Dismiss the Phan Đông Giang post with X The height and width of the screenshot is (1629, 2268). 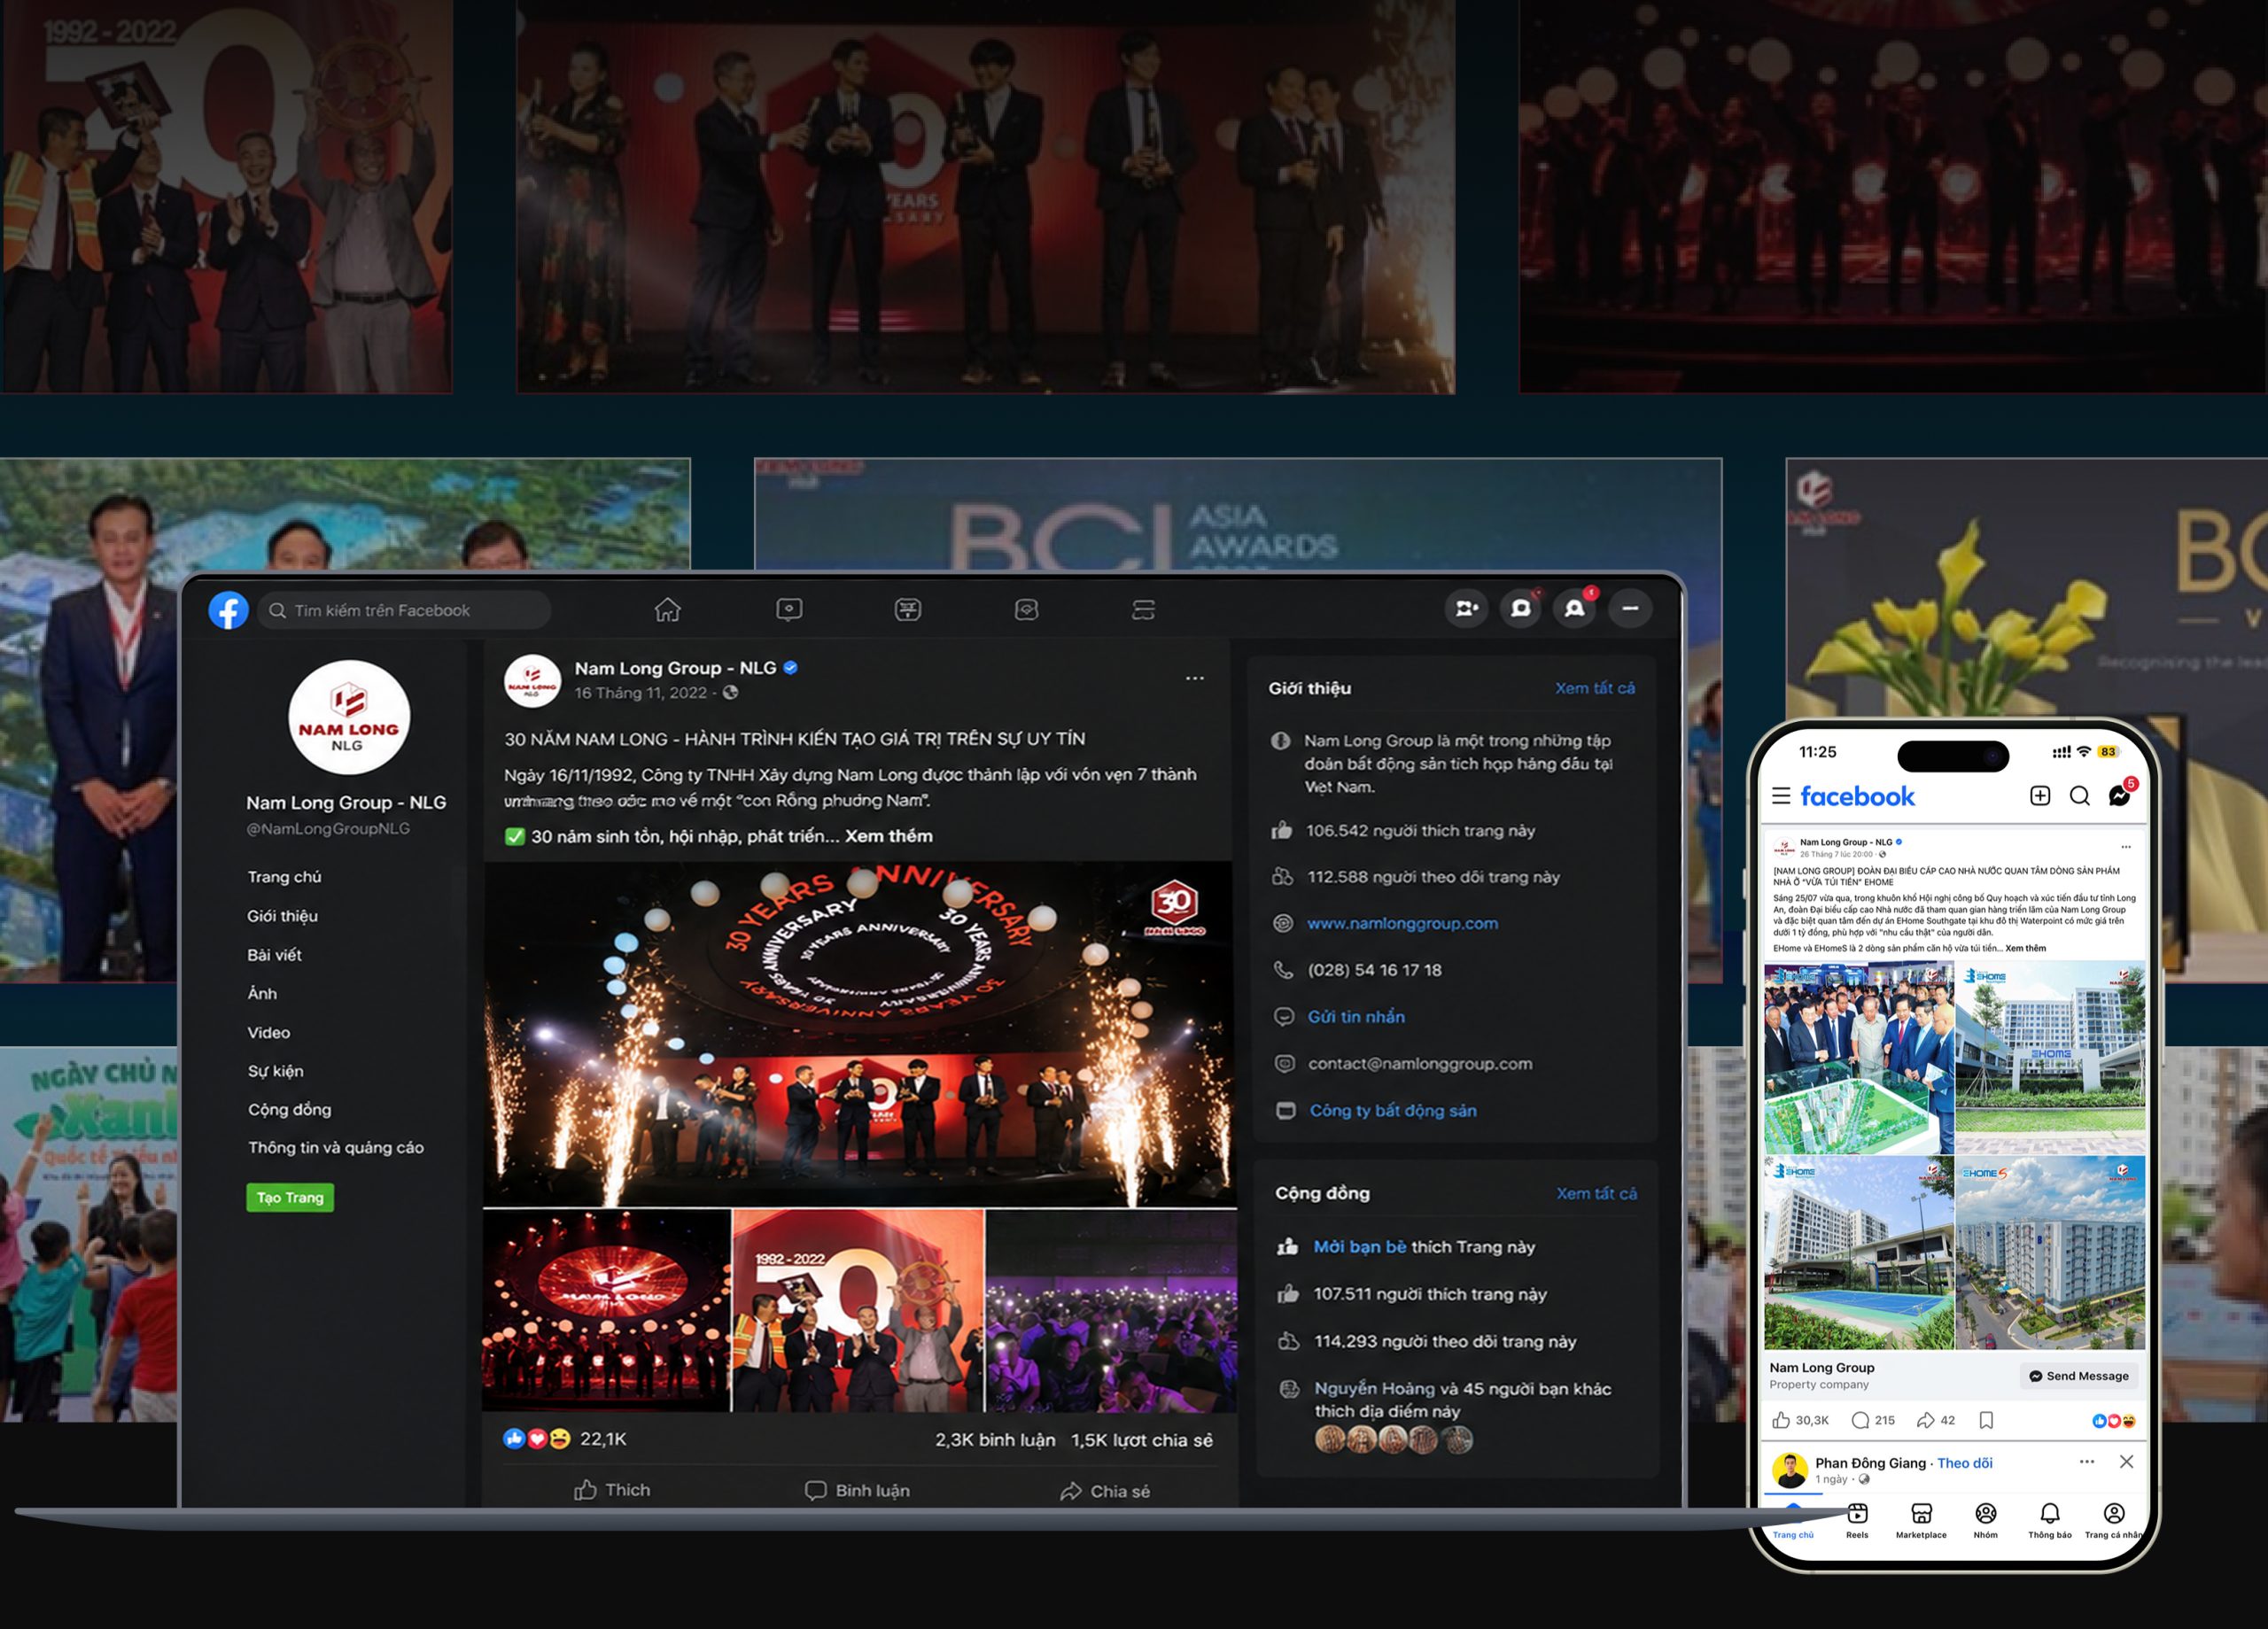pyautogui.click(x=2126, y=1462)
